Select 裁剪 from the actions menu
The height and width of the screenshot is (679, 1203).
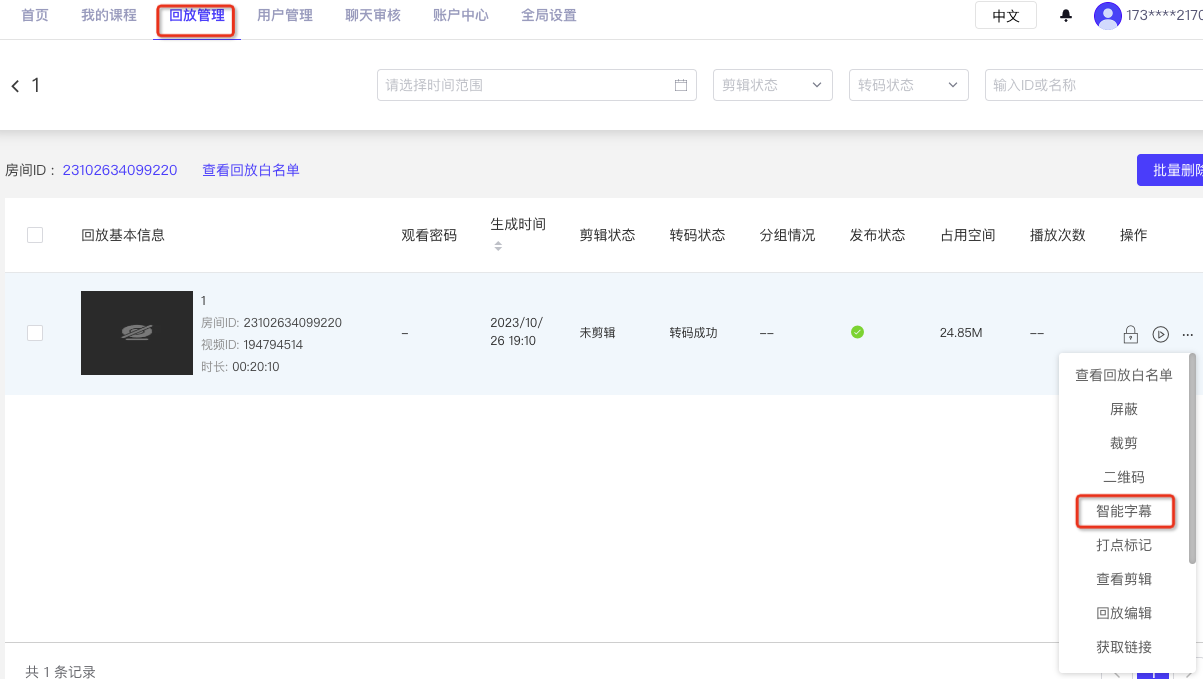pos(1124,443)
